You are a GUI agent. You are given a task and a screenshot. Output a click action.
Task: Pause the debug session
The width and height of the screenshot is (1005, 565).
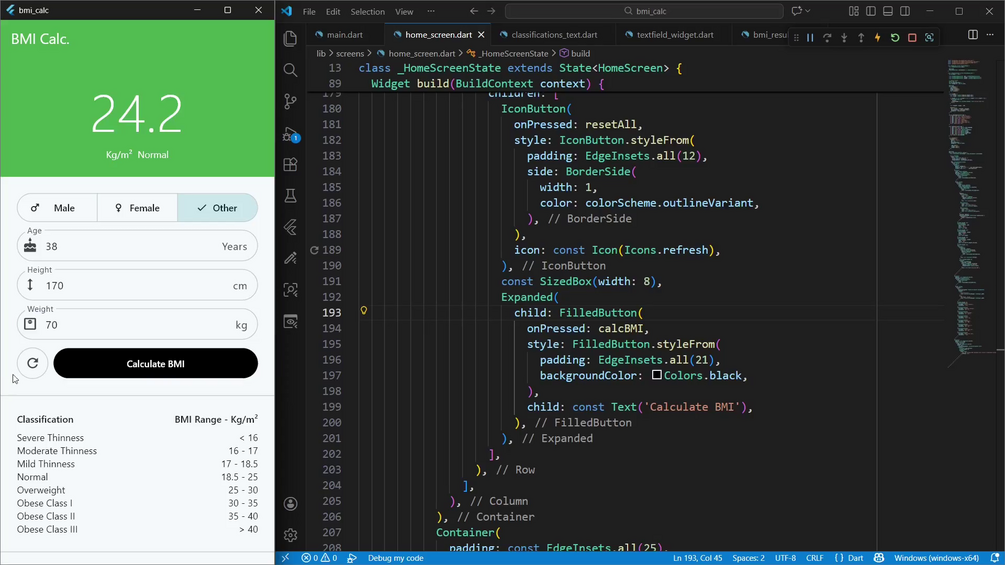[x=810, y=38]
